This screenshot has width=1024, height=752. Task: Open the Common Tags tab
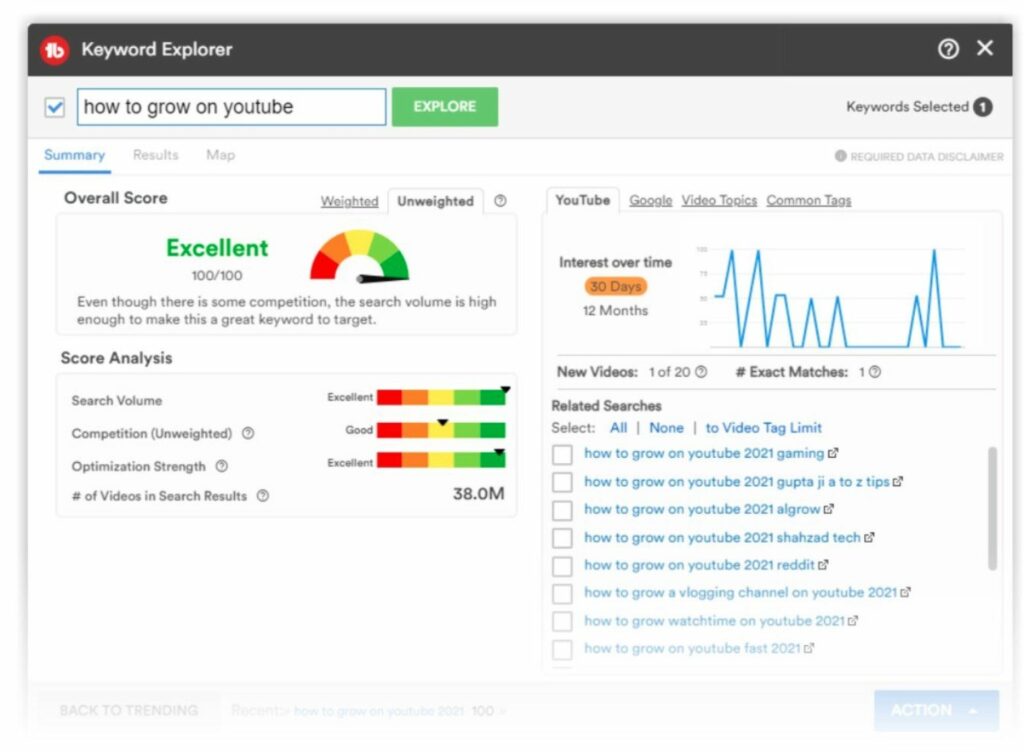coord(808,200)
